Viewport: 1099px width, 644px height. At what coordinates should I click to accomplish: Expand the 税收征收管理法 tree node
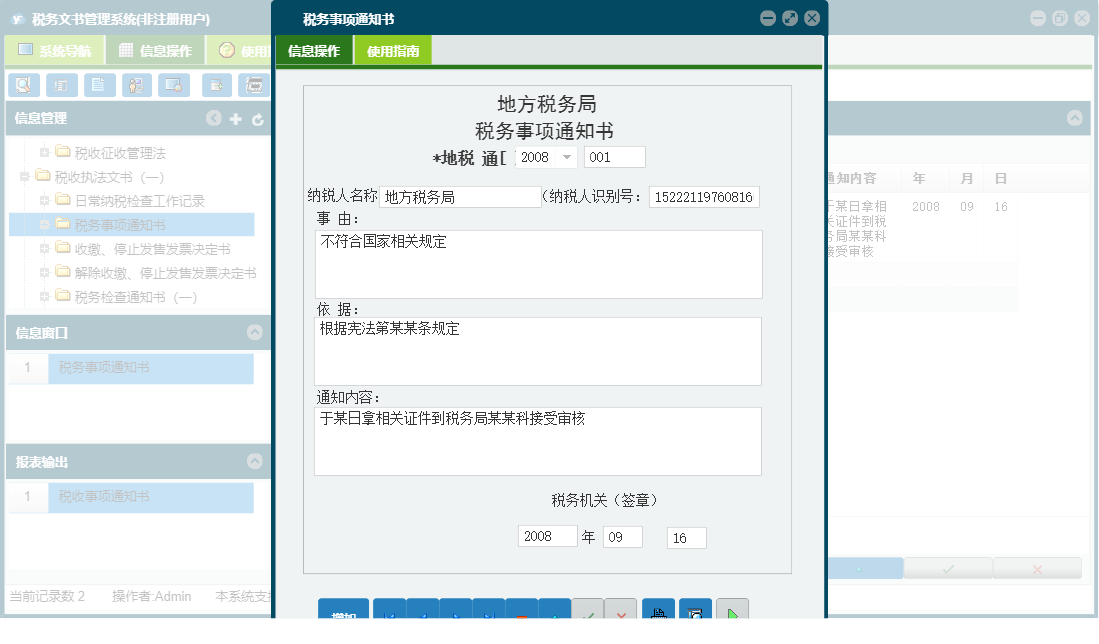44,153
